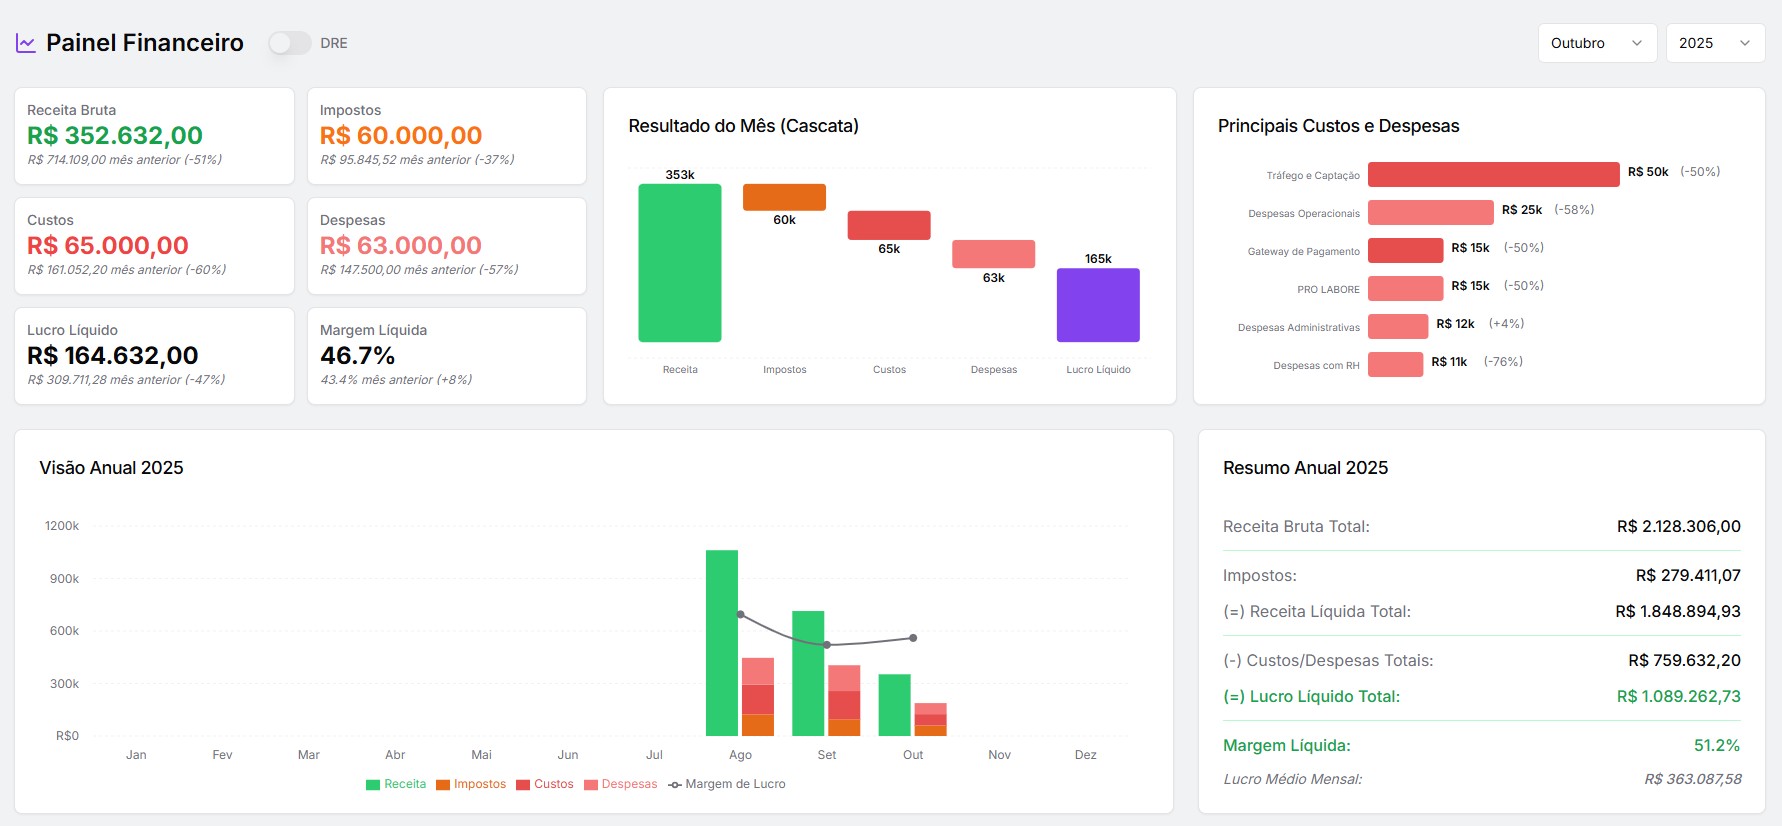Toggle Impostos series in Visão Anual legend
This screenshot has height=826, width=1782.
click(471, 784)
